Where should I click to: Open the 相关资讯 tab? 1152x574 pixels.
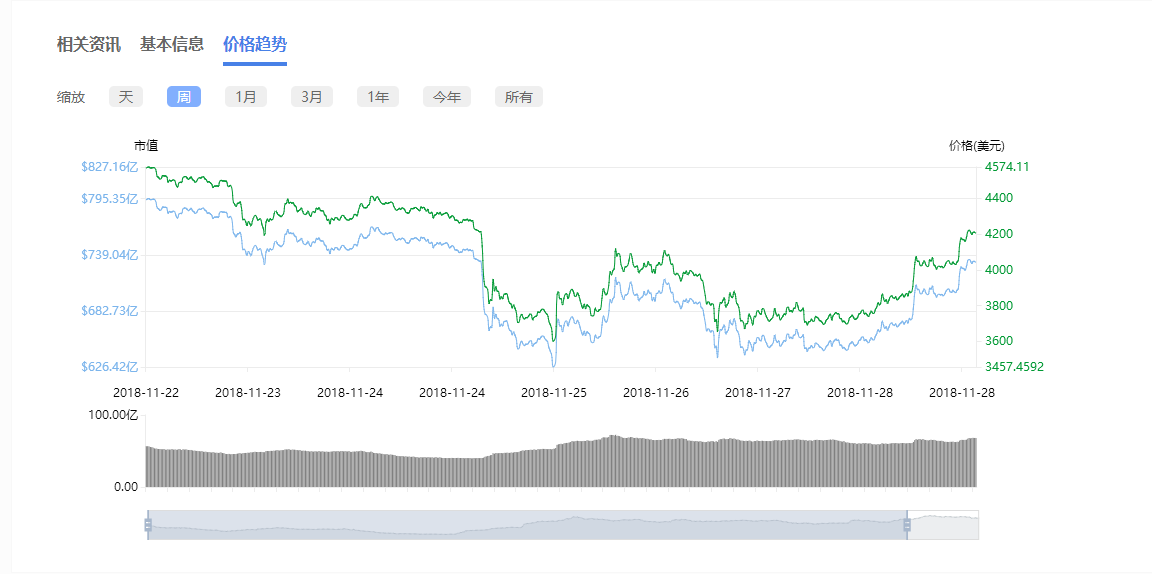point(88,44)
